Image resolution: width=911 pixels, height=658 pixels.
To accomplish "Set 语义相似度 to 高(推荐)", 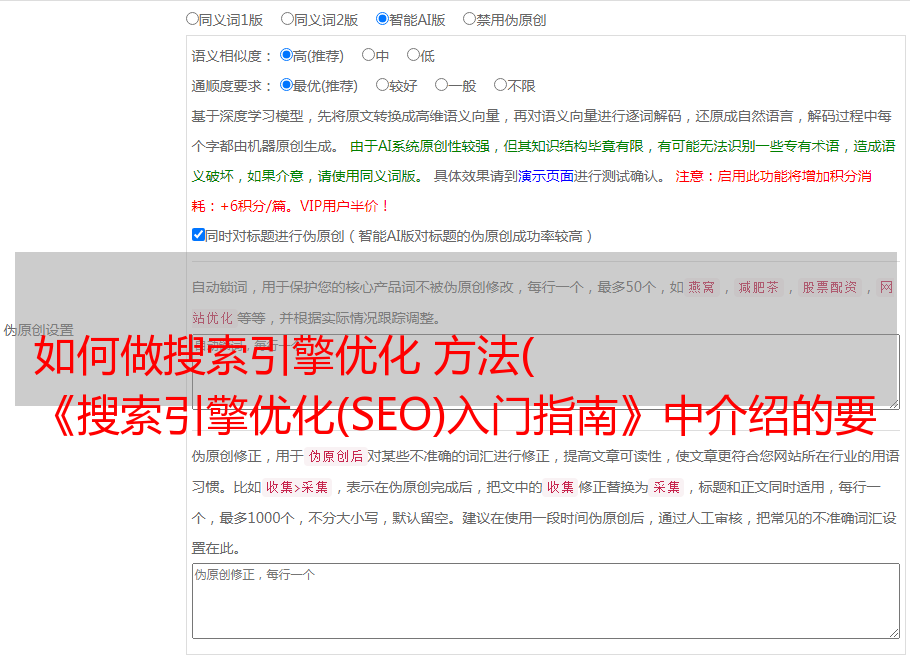I will pyautogui.click(x=286, y=55).
